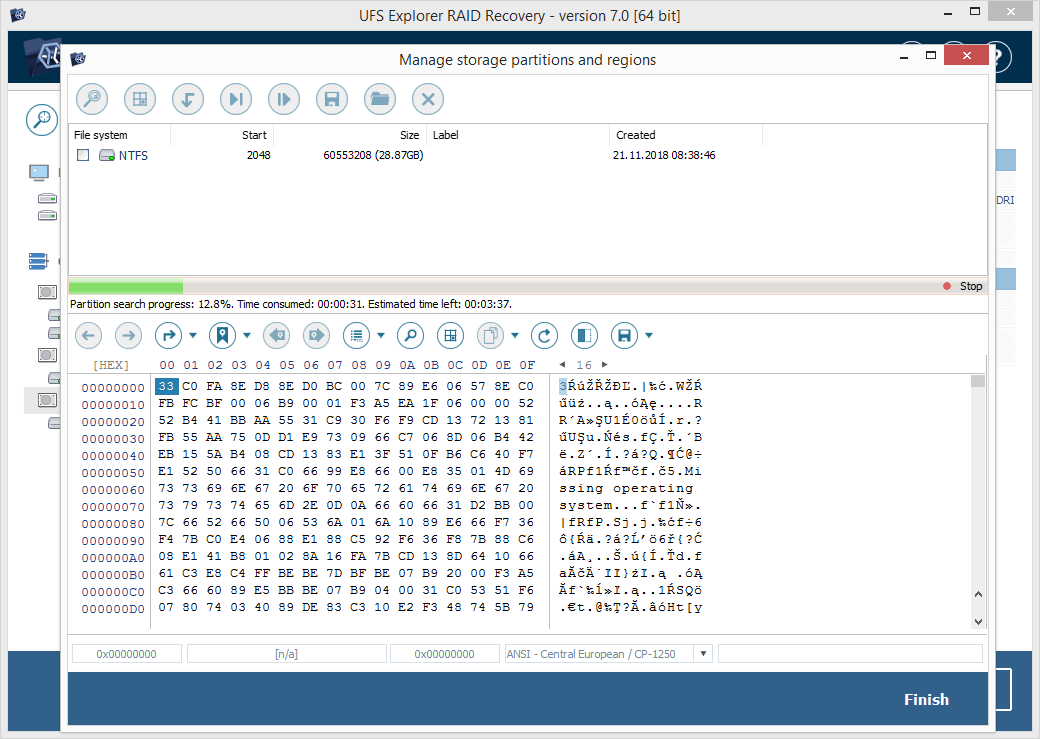The width and height of the screenshot is (1040, 739).
Task: Click the next bookmark right tag icon
Action: [316, 336]
